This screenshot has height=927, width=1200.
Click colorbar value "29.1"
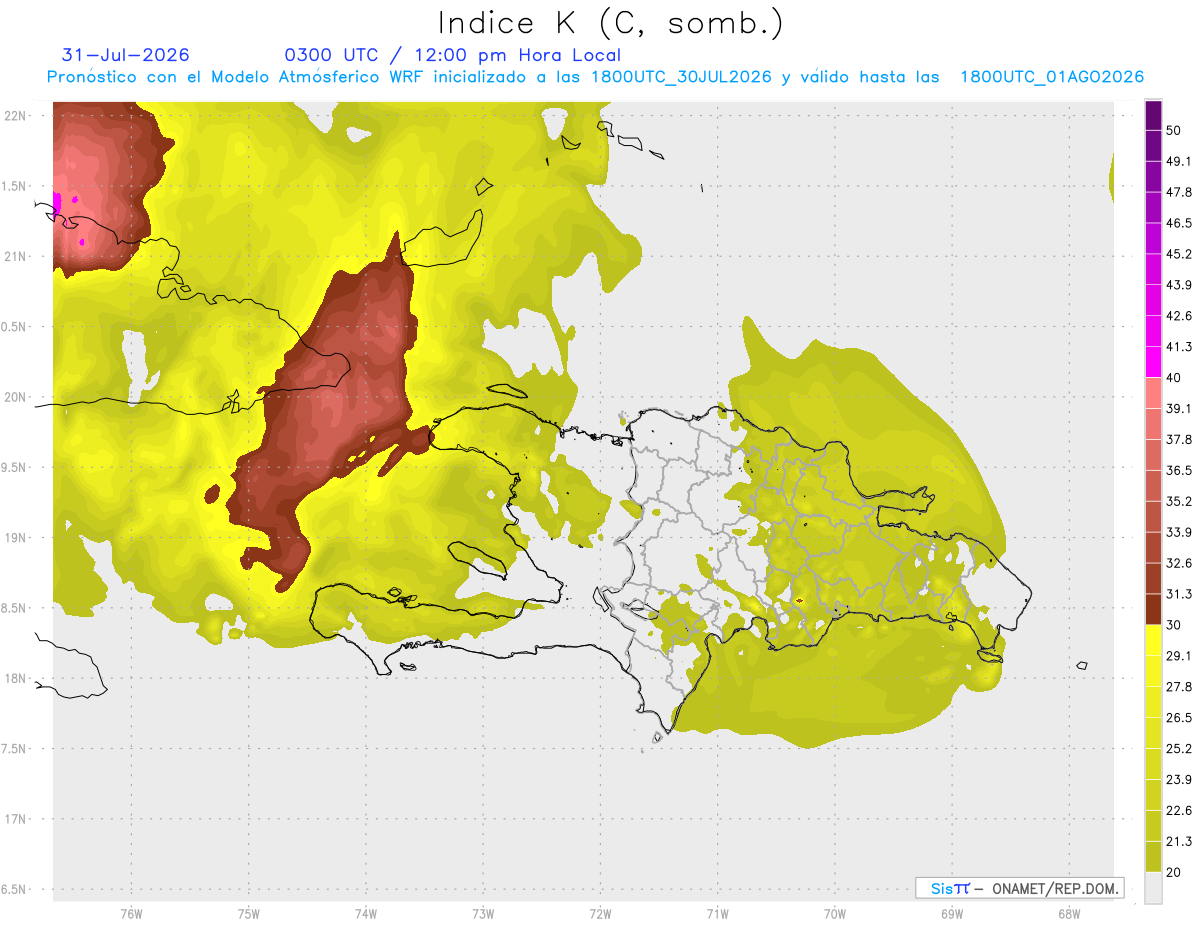[x=1179, y=657]
